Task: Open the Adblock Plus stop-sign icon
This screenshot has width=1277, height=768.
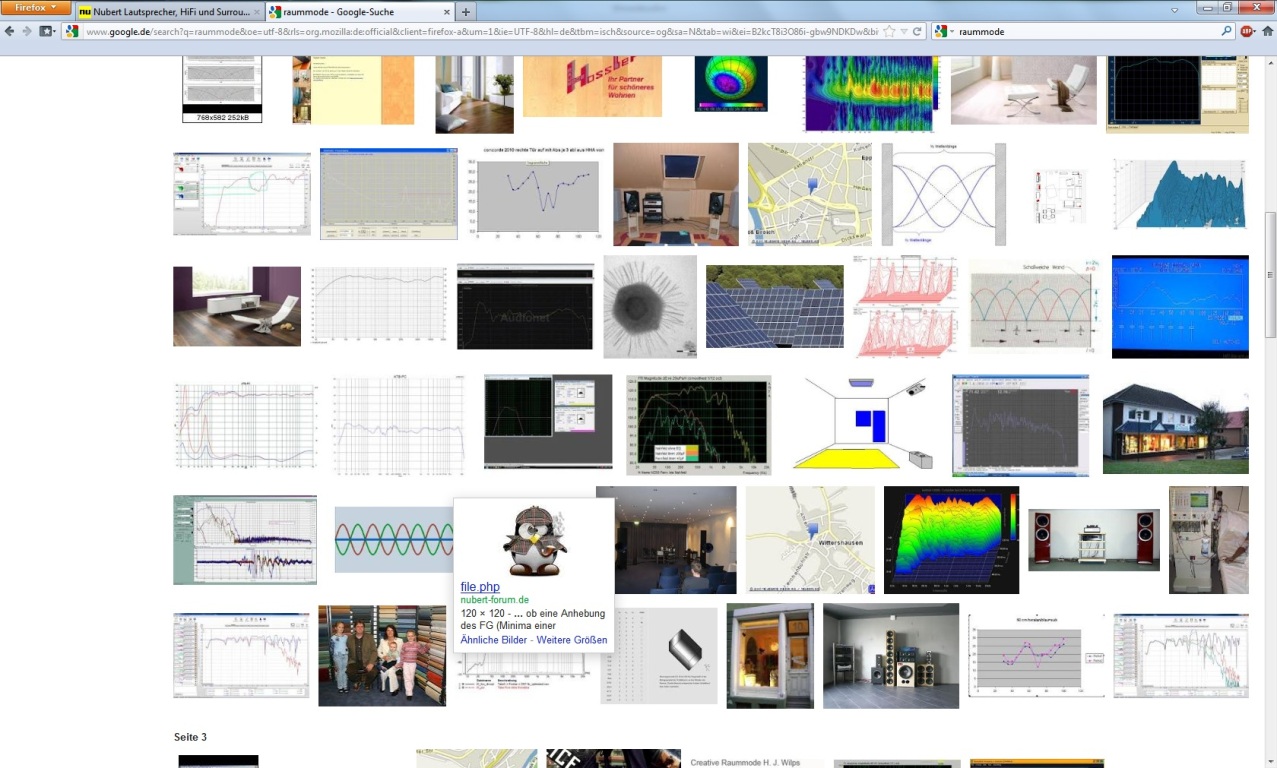Action: (1247, 32)
